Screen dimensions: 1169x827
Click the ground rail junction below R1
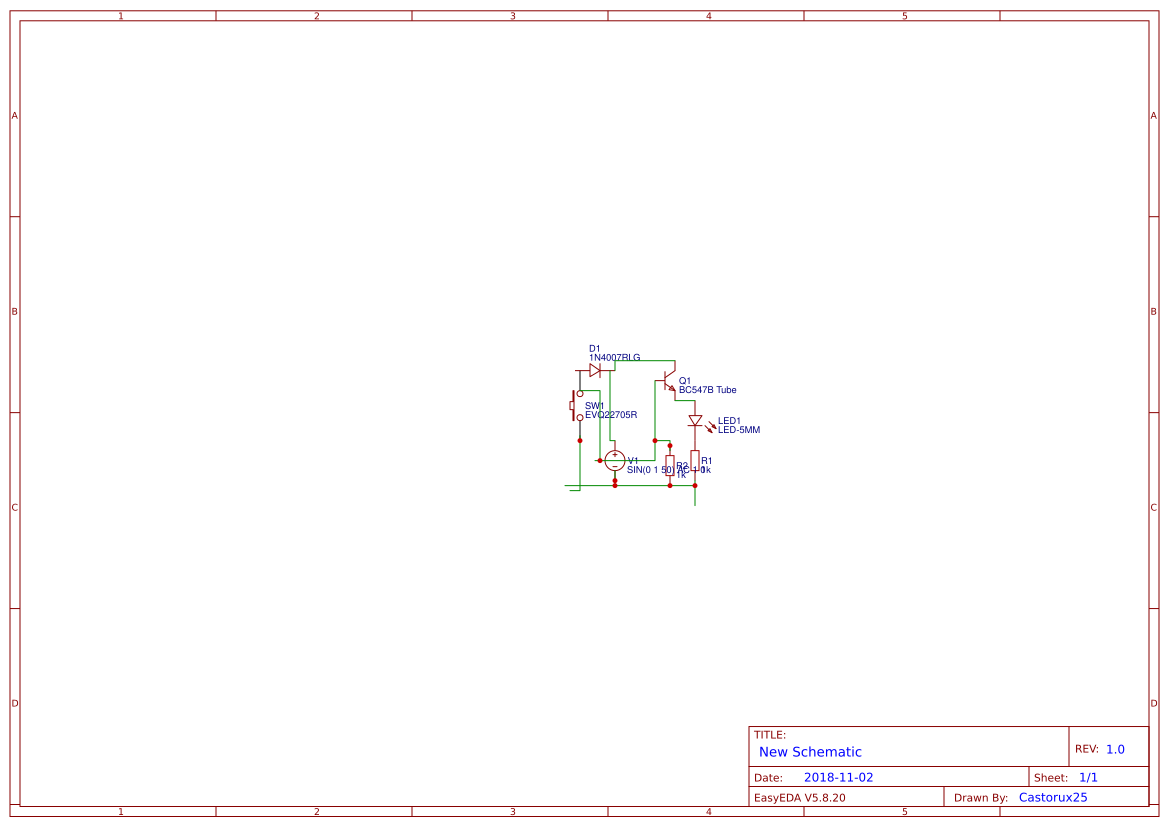pos(695,485)
